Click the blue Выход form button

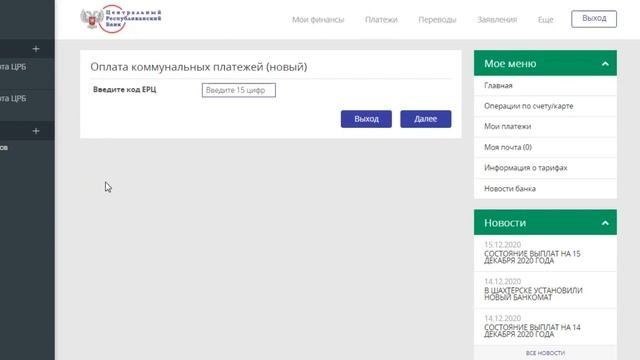click(x=366, y=119)
